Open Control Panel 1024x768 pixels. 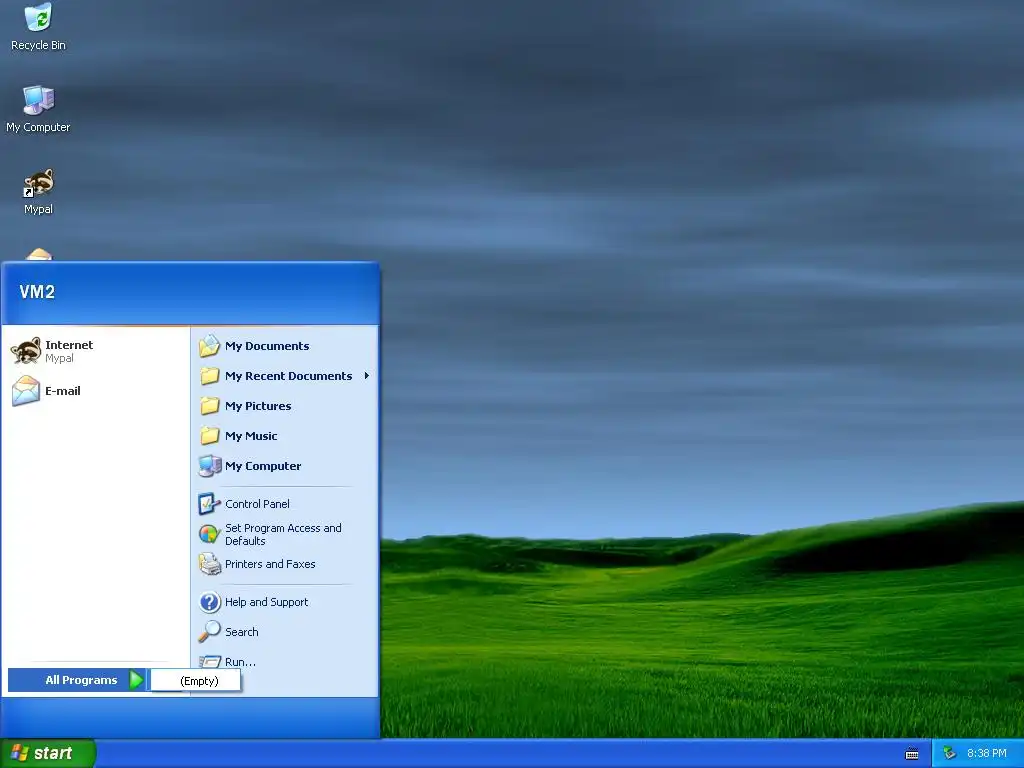click(x=285, y=504)
